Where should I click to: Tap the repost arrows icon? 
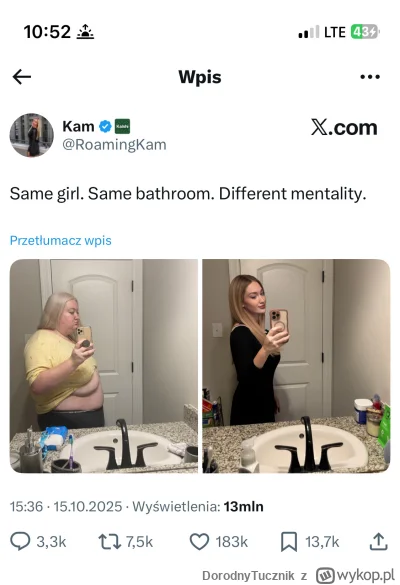tap(109, 542)
